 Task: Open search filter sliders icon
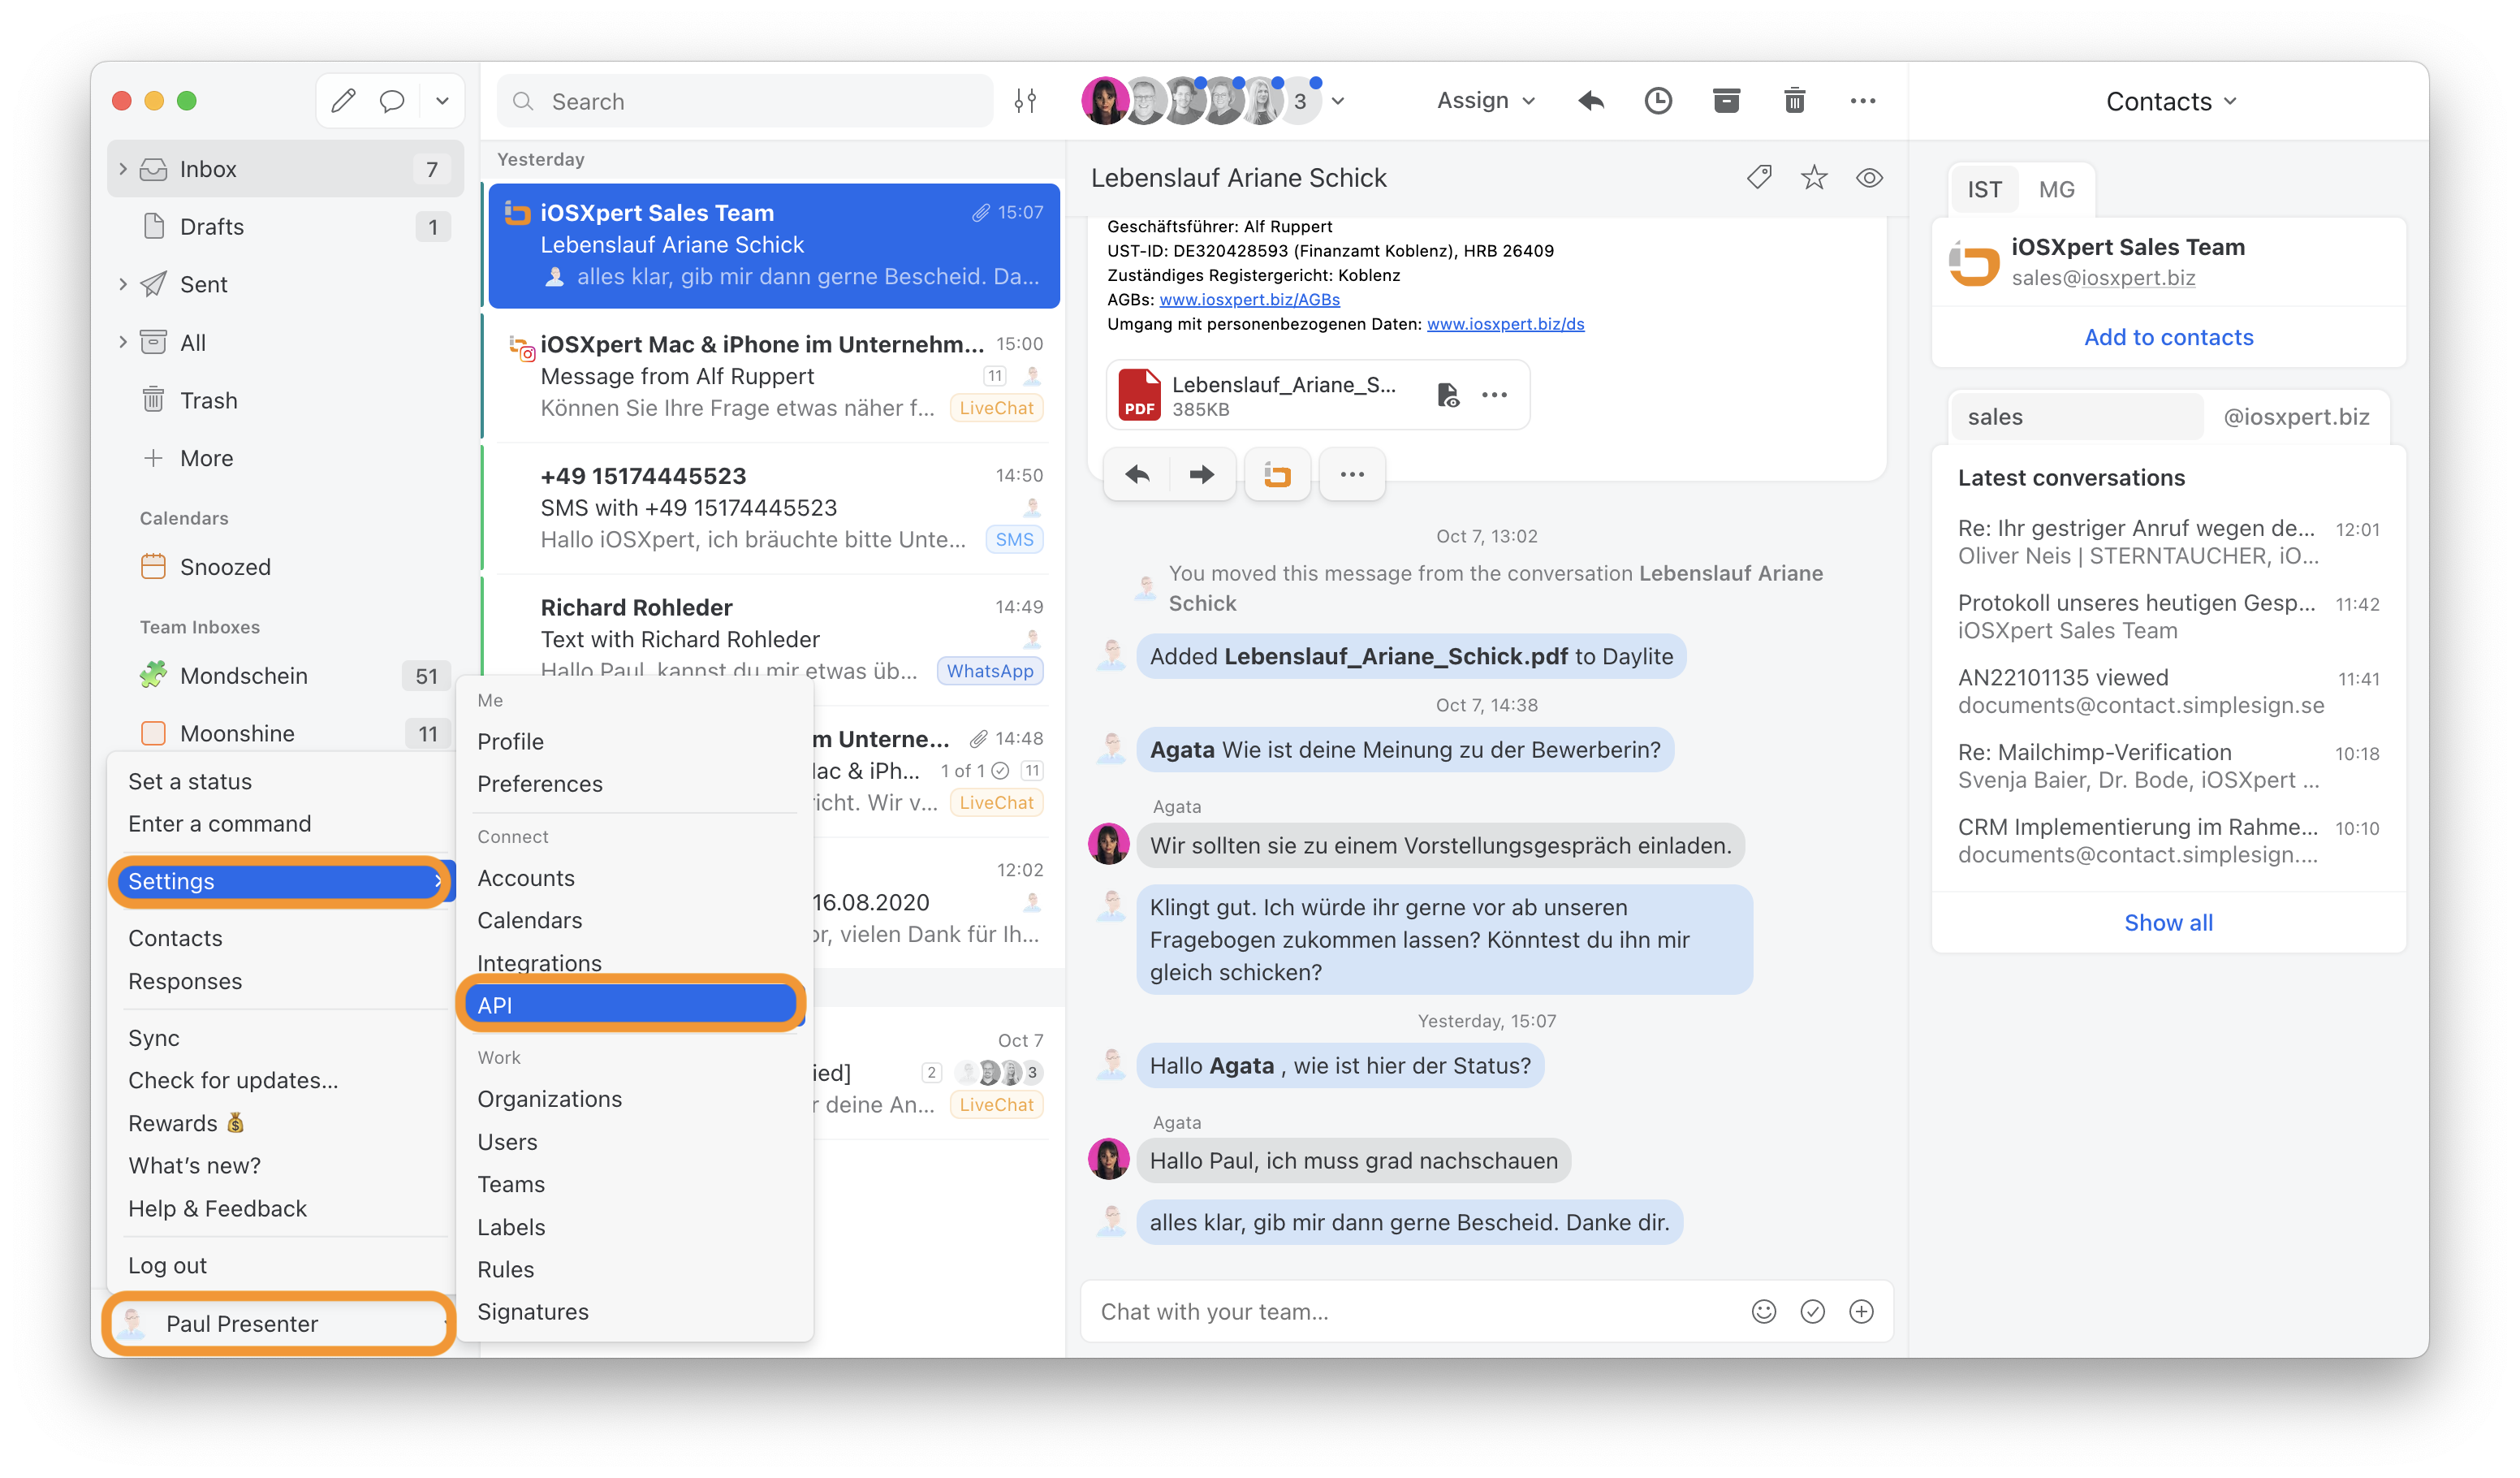pyautogui.click(x=1025, y=101)
